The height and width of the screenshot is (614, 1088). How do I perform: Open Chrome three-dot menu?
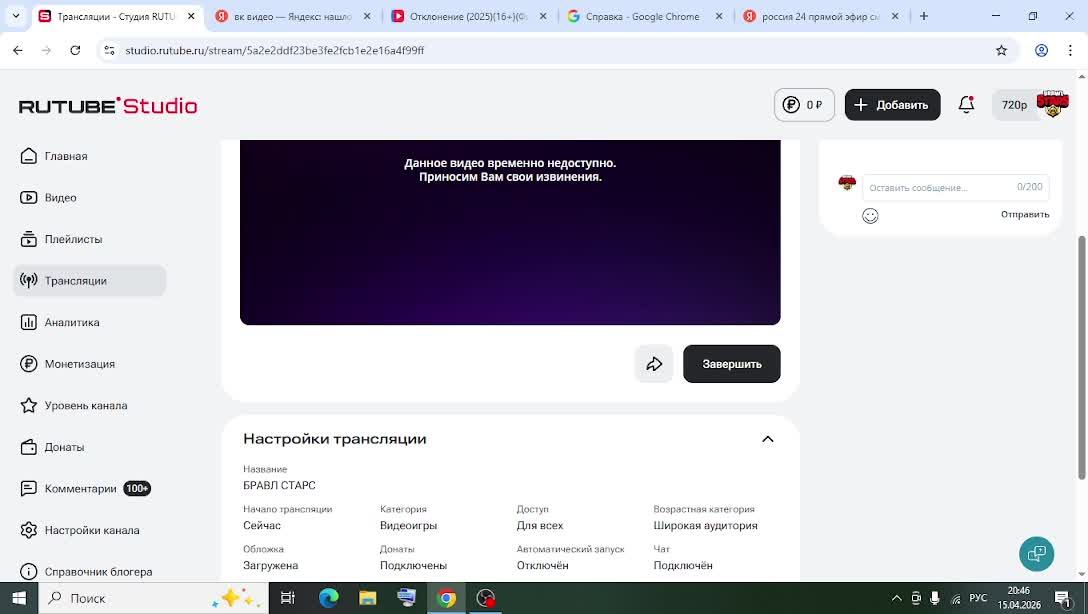(1070, 50)
